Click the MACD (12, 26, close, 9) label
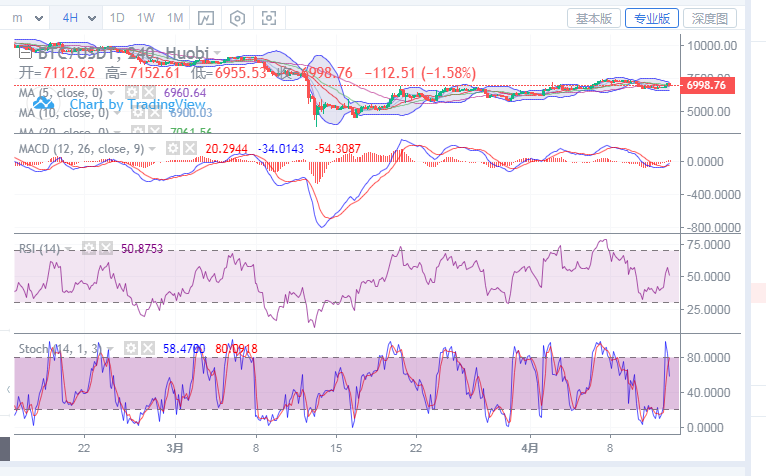Image resolution: width=766 pixels, height=476 pixels. [82, 149]
